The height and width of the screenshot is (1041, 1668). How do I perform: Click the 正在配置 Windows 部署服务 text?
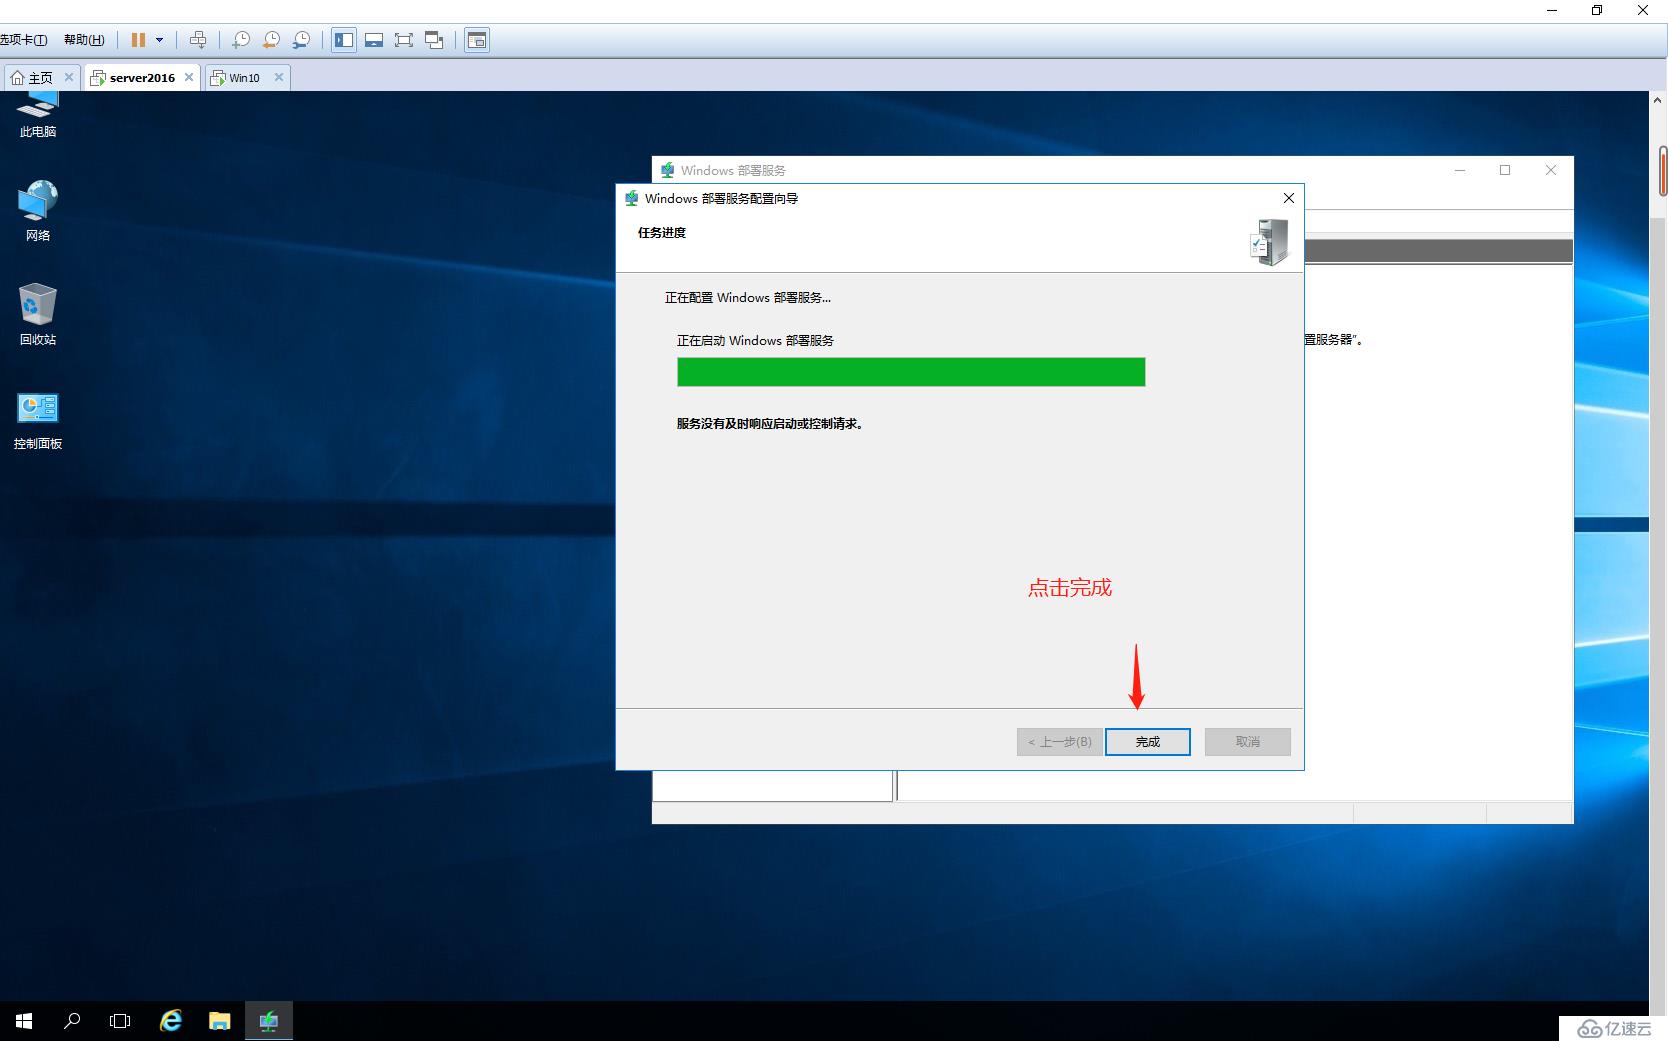(x=748, y=298)
